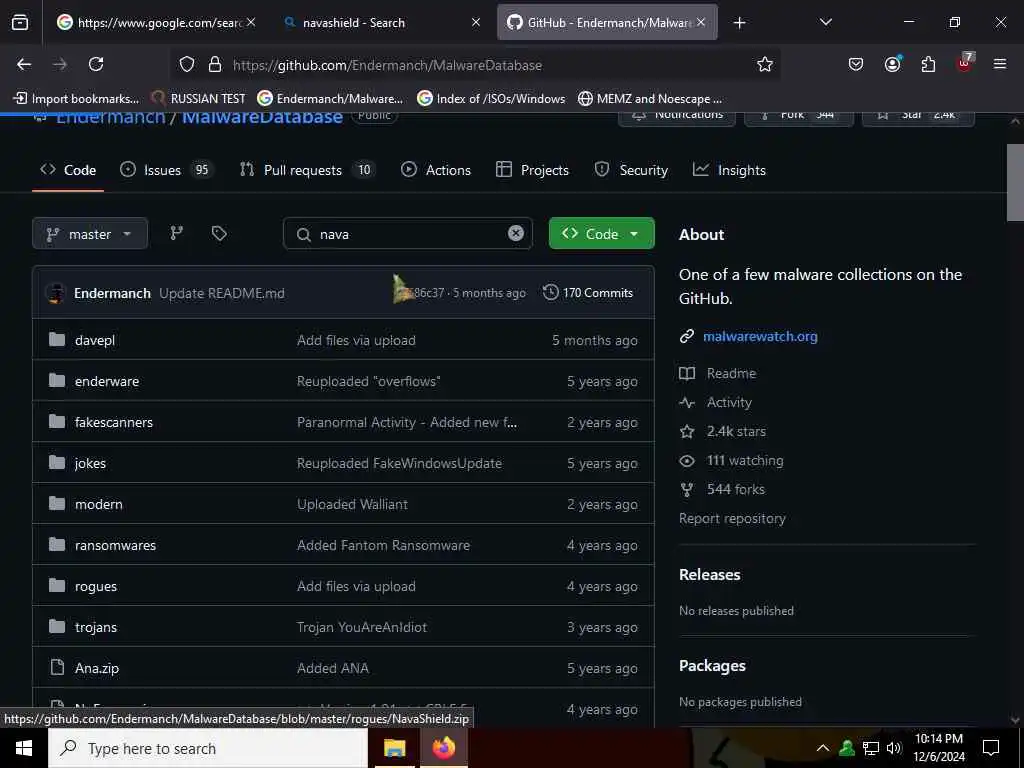Viewport: 1024px width, 768px height.
Task: Open the Import bookmarks bookmark
Action: pyautogui.click(x=76, y=99)
